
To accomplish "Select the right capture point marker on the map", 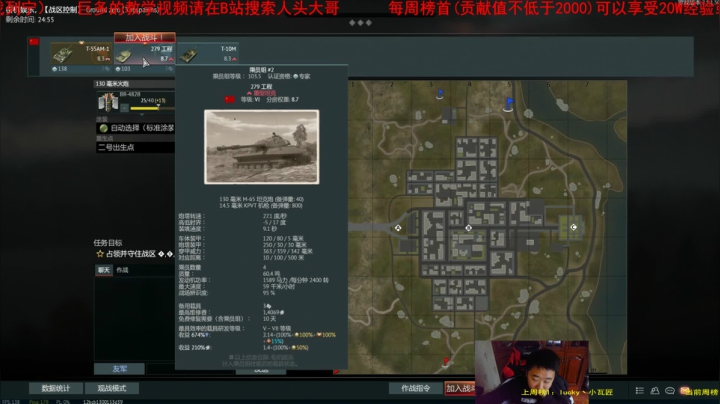I will pos(574,227).
